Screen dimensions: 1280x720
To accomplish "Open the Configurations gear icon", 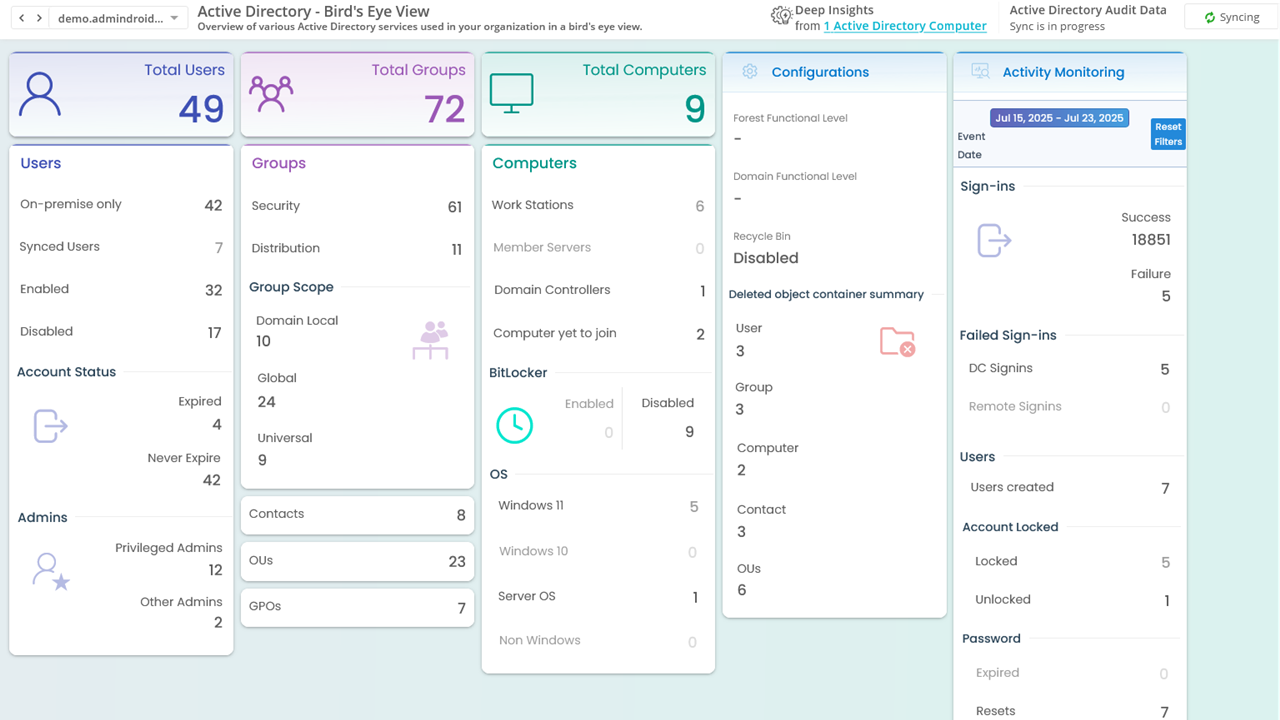I will pyautogui.click(x=750, y=72).
